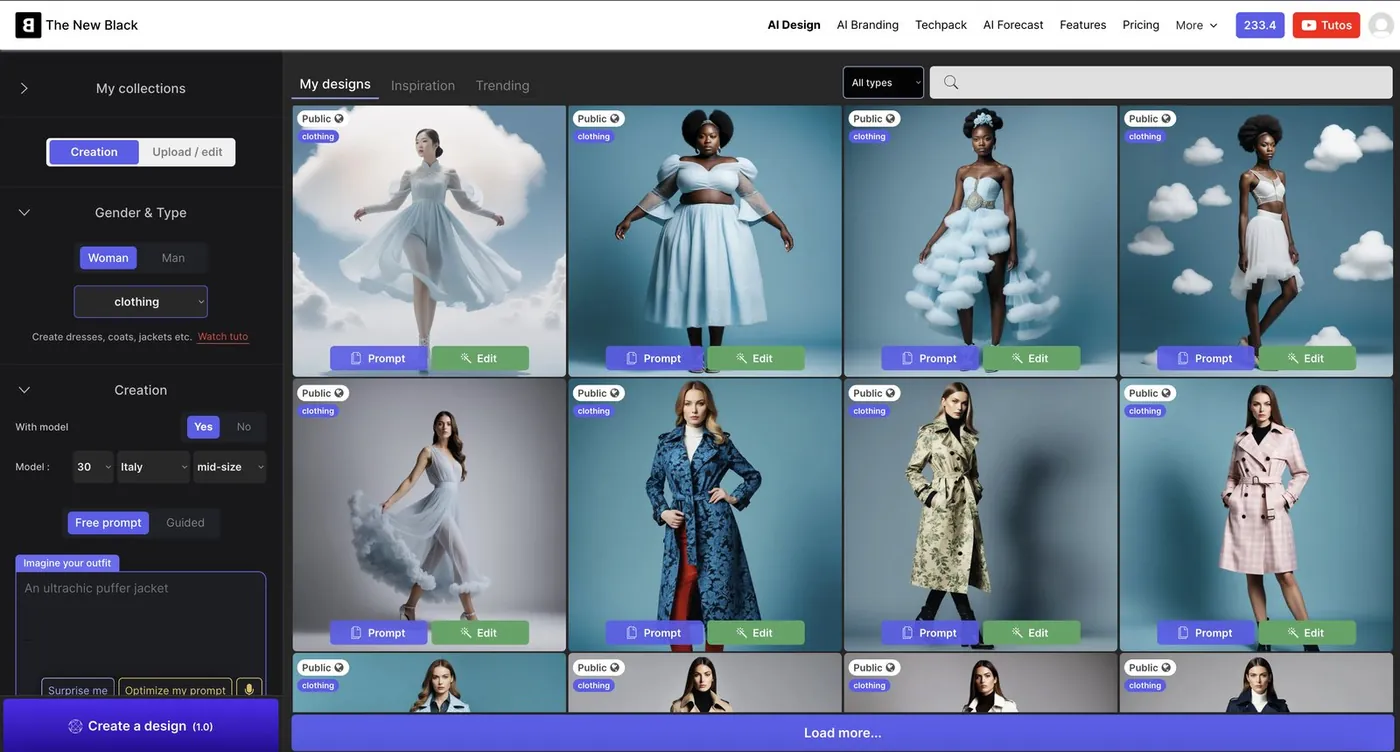Switch to Upload / edit mode
1400x752 pixels.
point(187,152)
